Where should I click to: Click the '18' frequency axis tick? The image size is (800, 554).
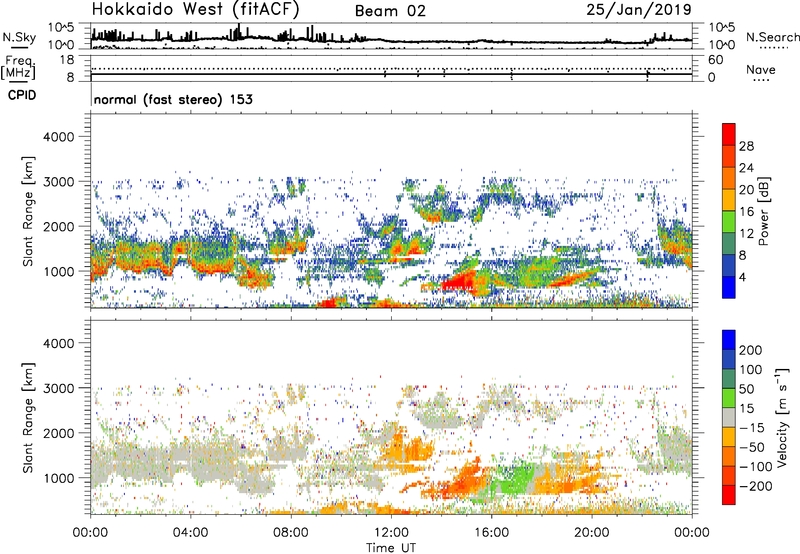67,60
